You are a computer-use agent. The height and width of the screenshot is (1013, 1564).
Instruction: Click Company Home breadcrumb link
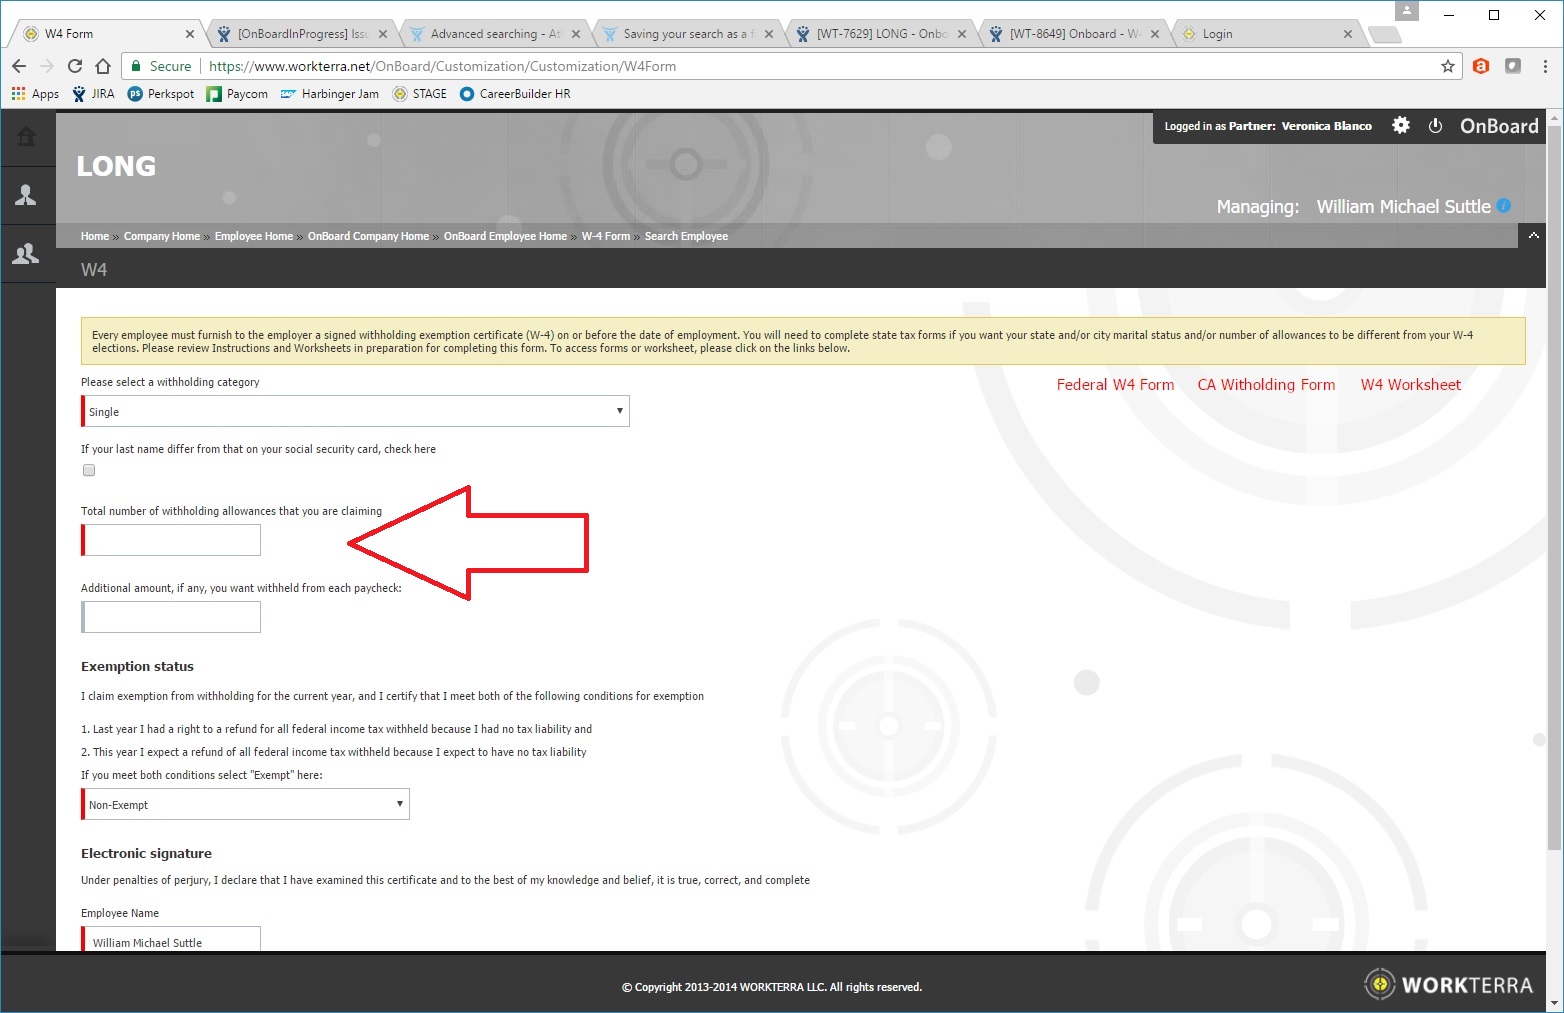(162, 236)
